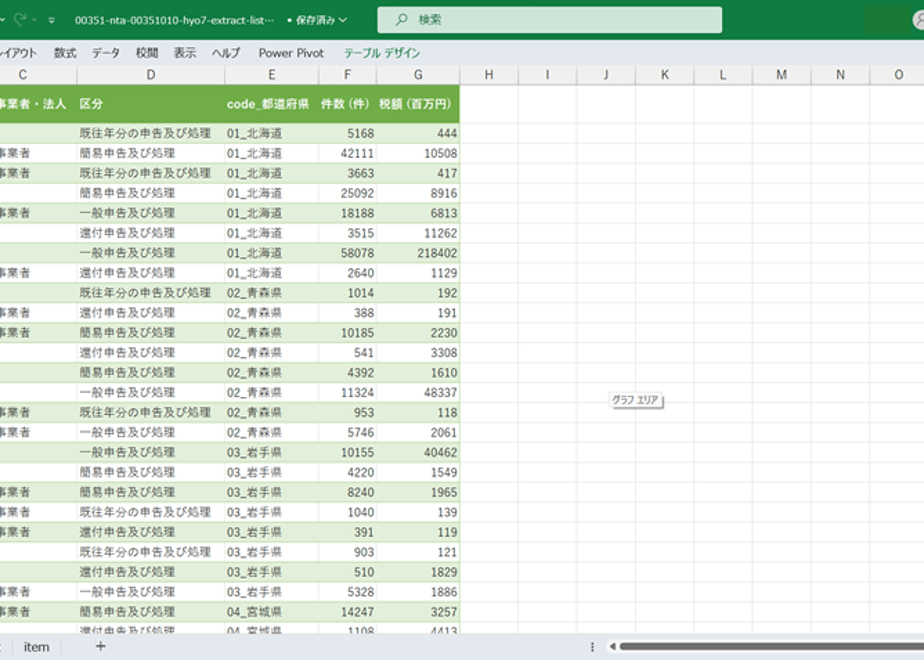This screenshot has height=660, width=924.
Task: Open the ヘルプ tab
Action: click(x=226, y=53)
